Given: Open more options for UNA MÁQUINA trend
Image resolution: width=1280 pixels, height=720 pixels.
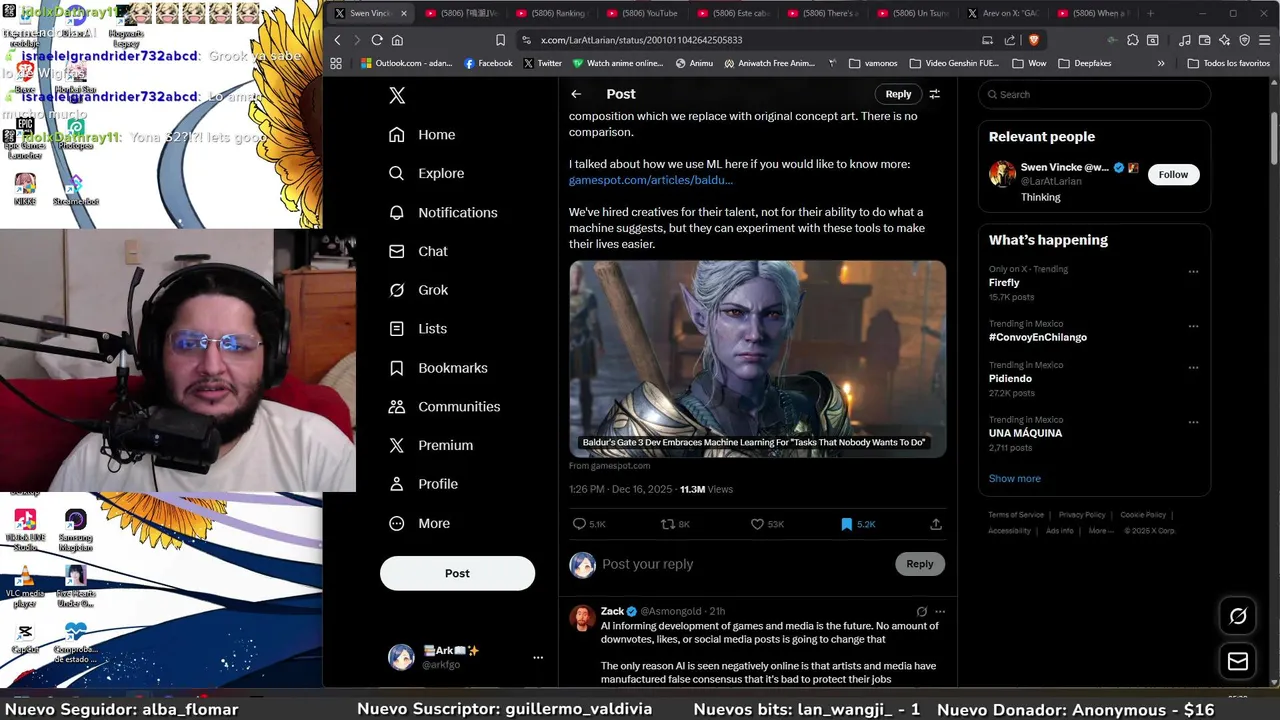Looking at the screenshot, I should tap(1193, 422).
